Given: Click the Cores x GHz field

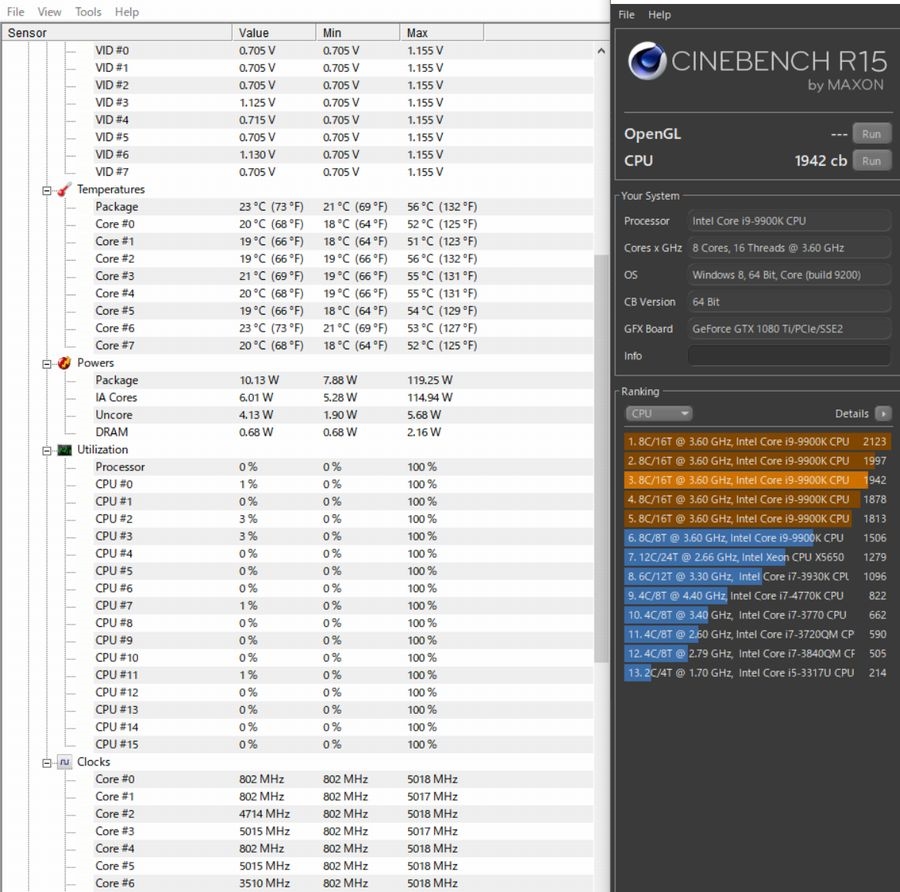Looking at the screenshot, I should (x=789, y=248).
